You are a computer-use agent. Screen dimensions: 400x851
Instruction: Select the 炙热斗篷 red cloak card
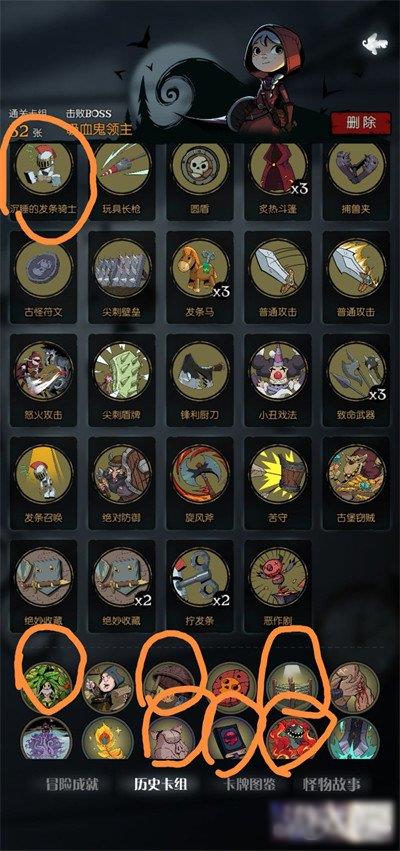click(278, 181)
